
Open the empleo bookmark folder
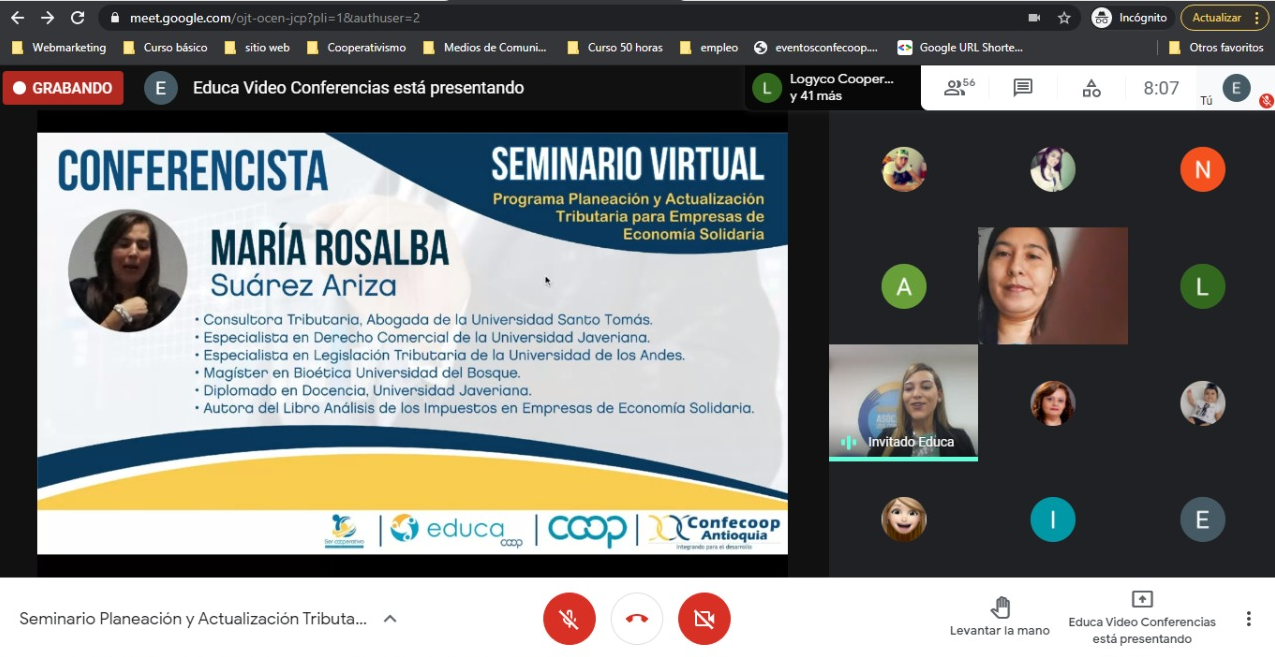[x=708, y=47]
